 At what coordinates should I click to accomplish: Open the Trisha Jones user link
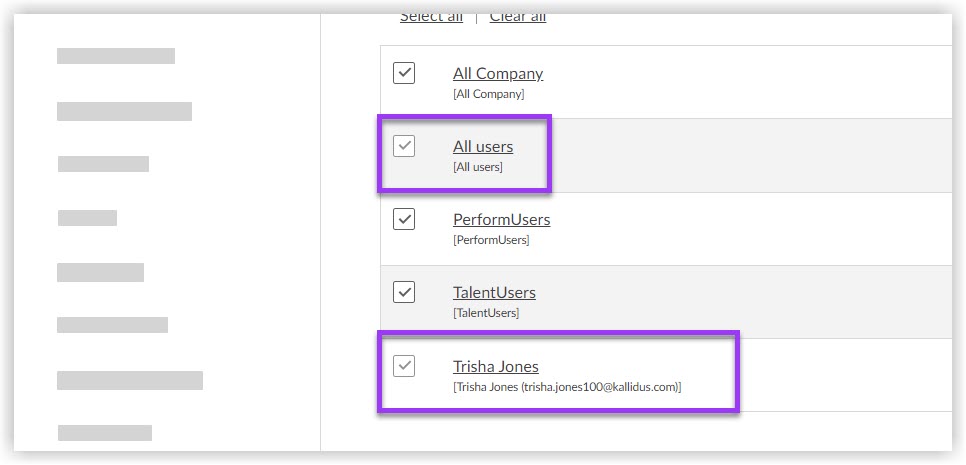coord(496,366)
